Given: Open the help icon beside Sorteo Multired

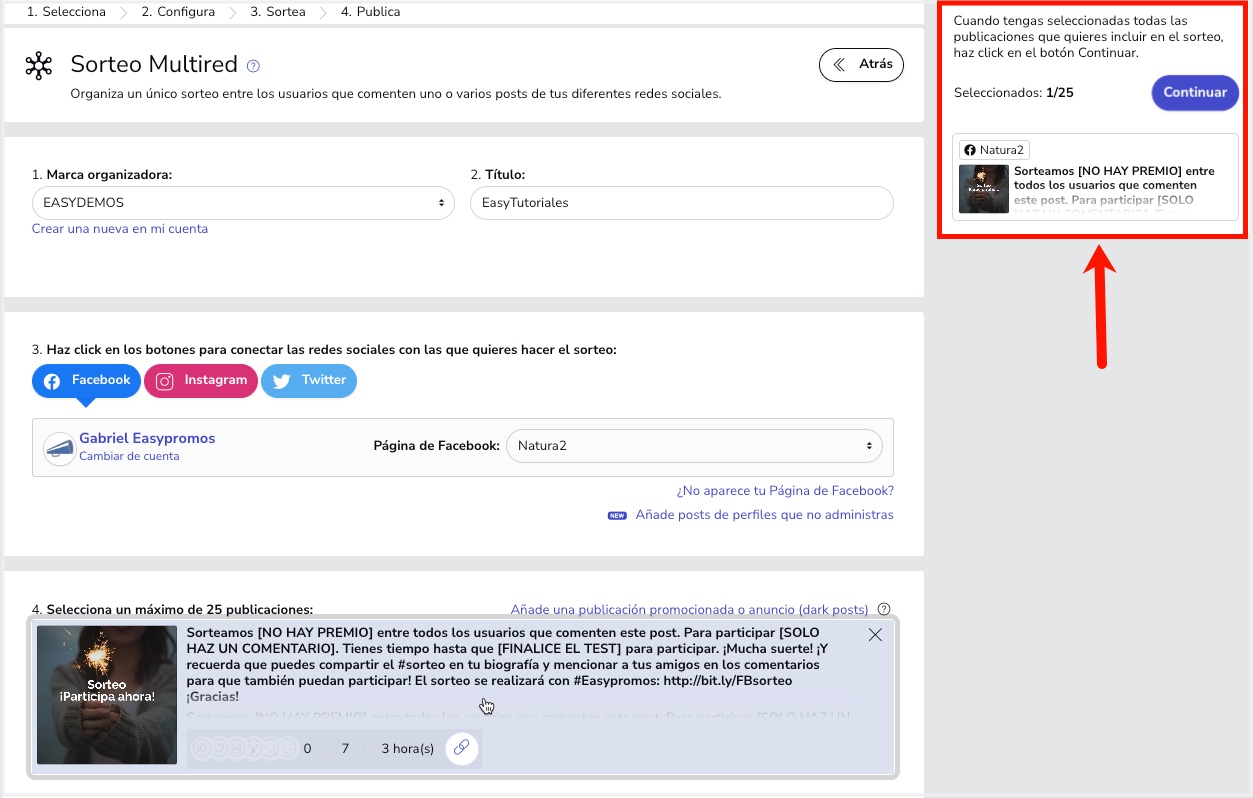Looking at the screenshot, I should click(x=253, y=66).
